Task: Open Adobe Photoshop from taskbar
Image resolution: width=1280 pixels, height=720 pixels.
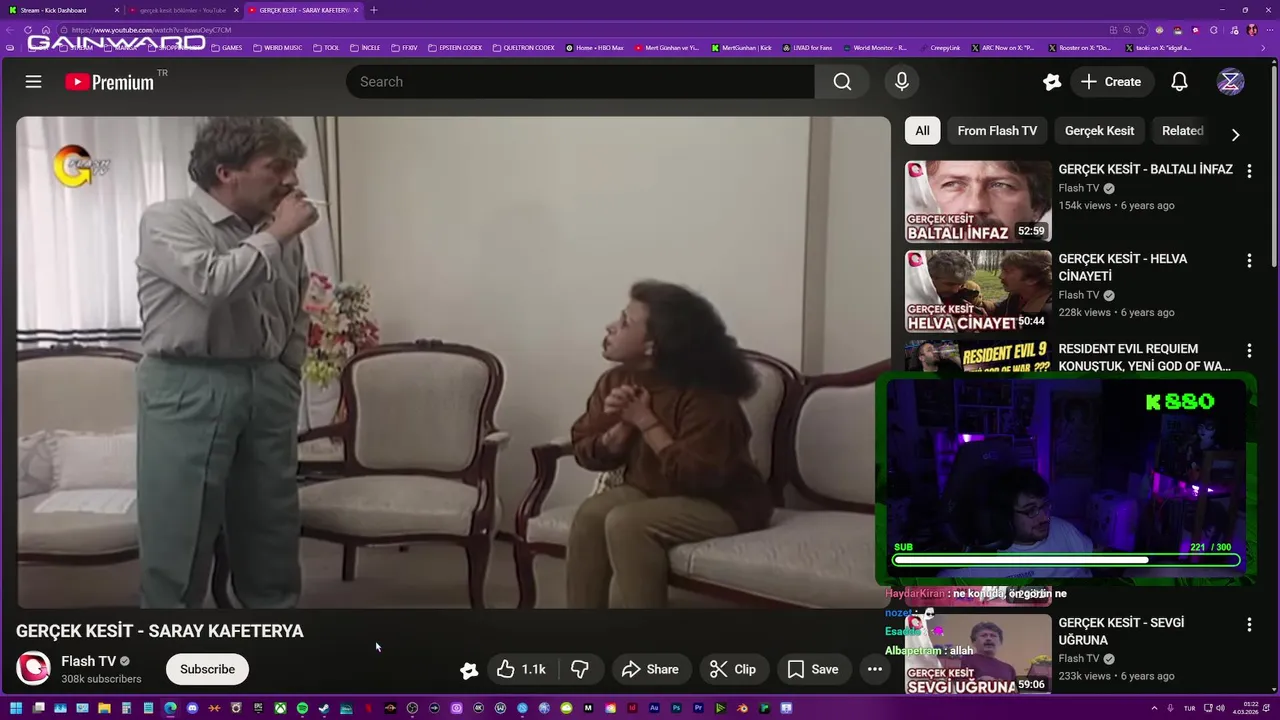Action: click(676, 708)
